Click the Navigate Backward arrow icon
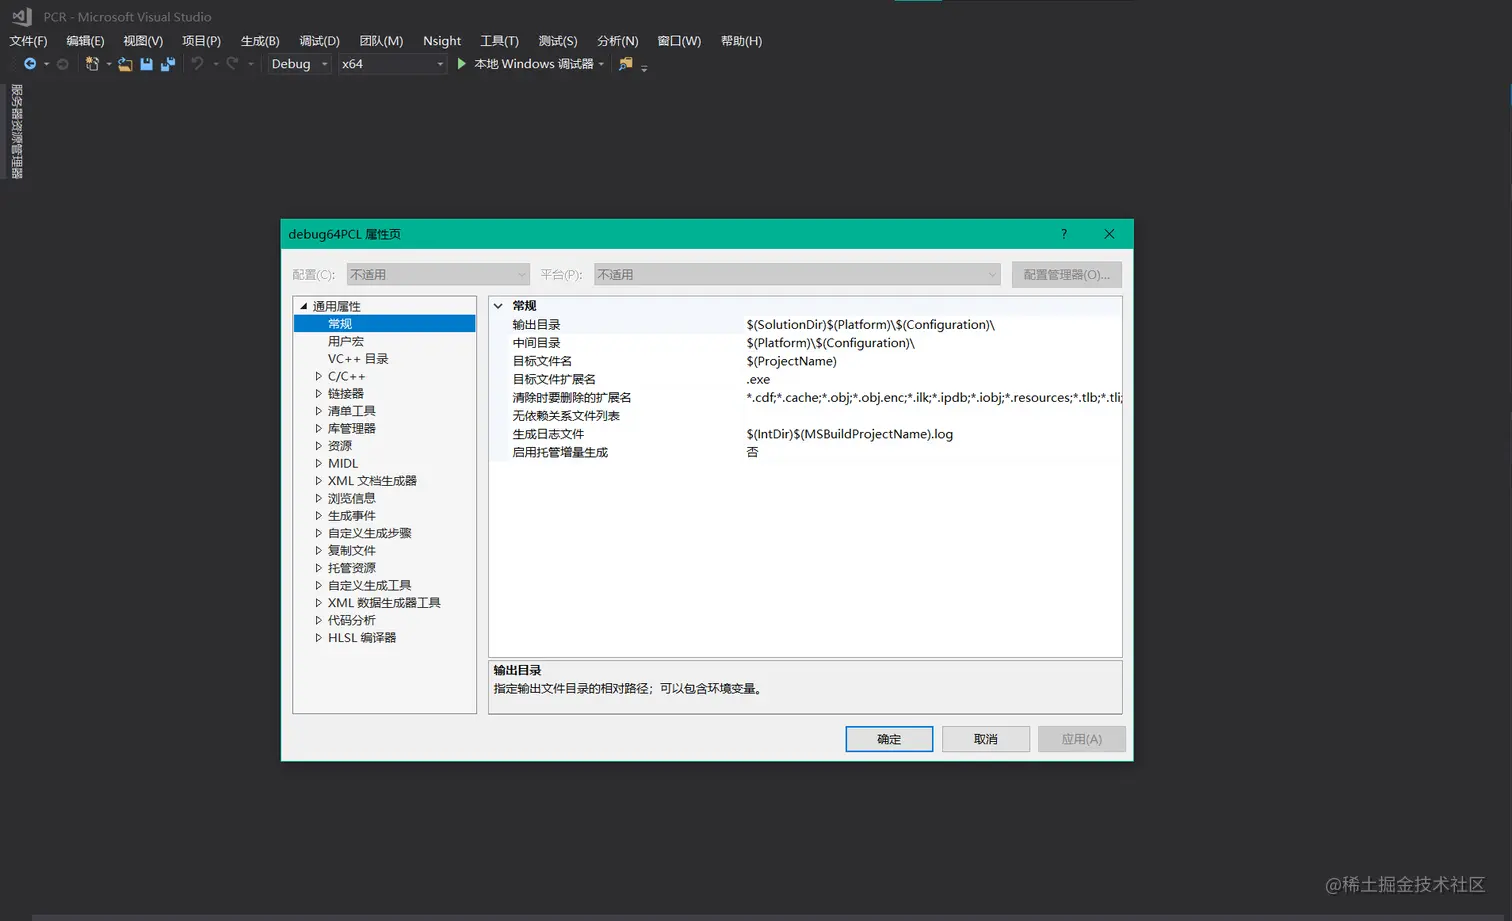This screenshot has height=921, width=1512. click(x=30, y=64)
